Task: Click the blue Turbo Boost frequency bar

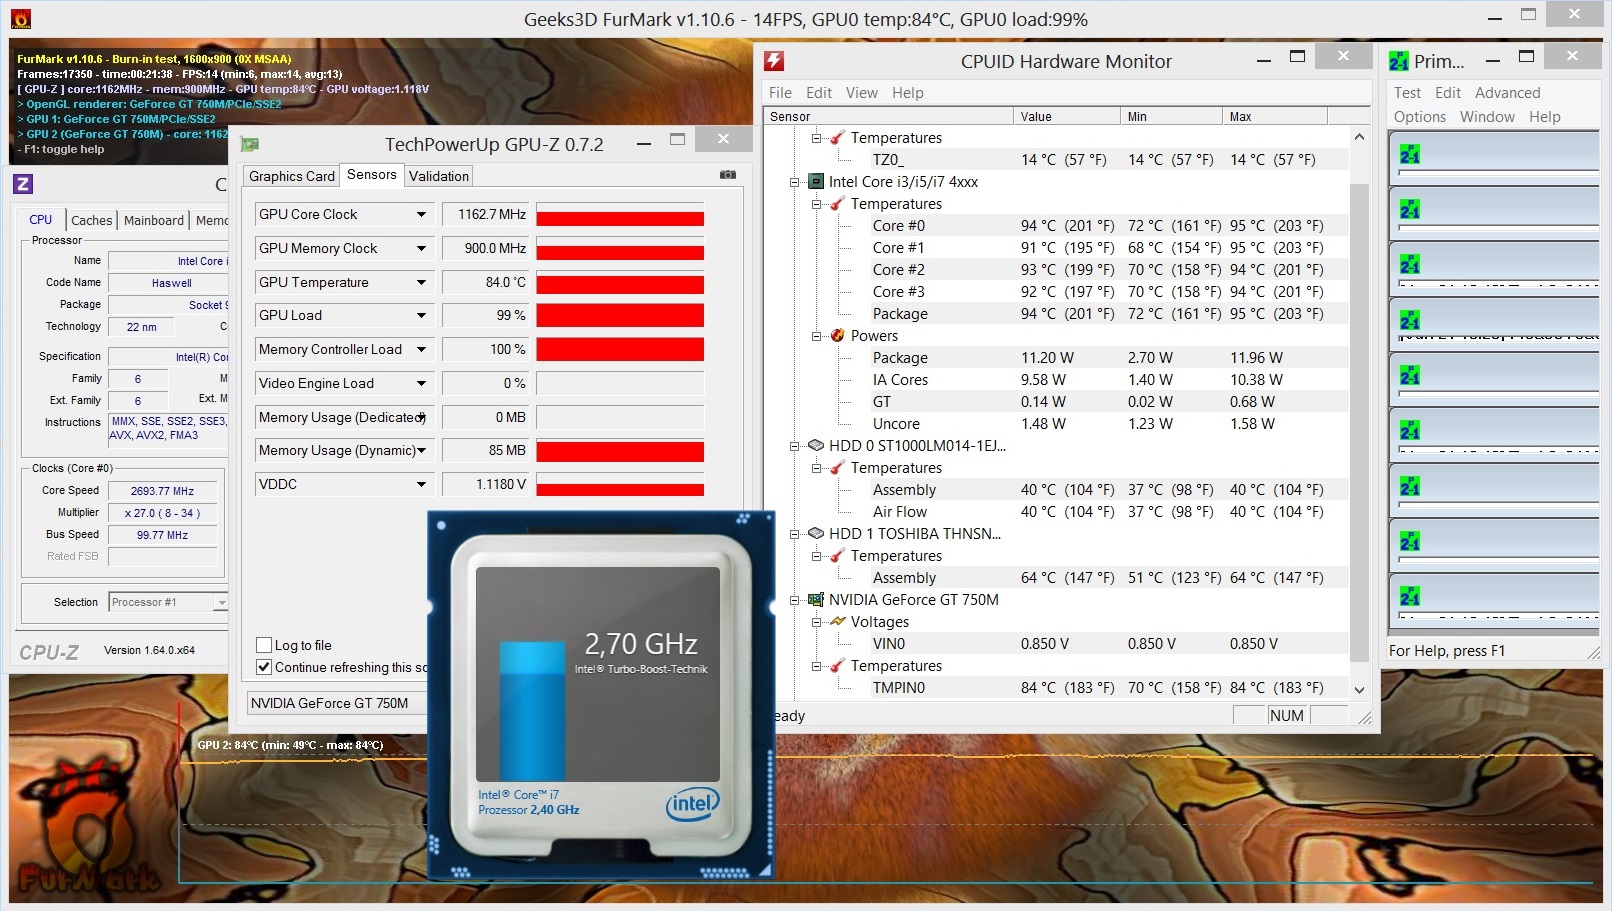Action: (532, 711)
